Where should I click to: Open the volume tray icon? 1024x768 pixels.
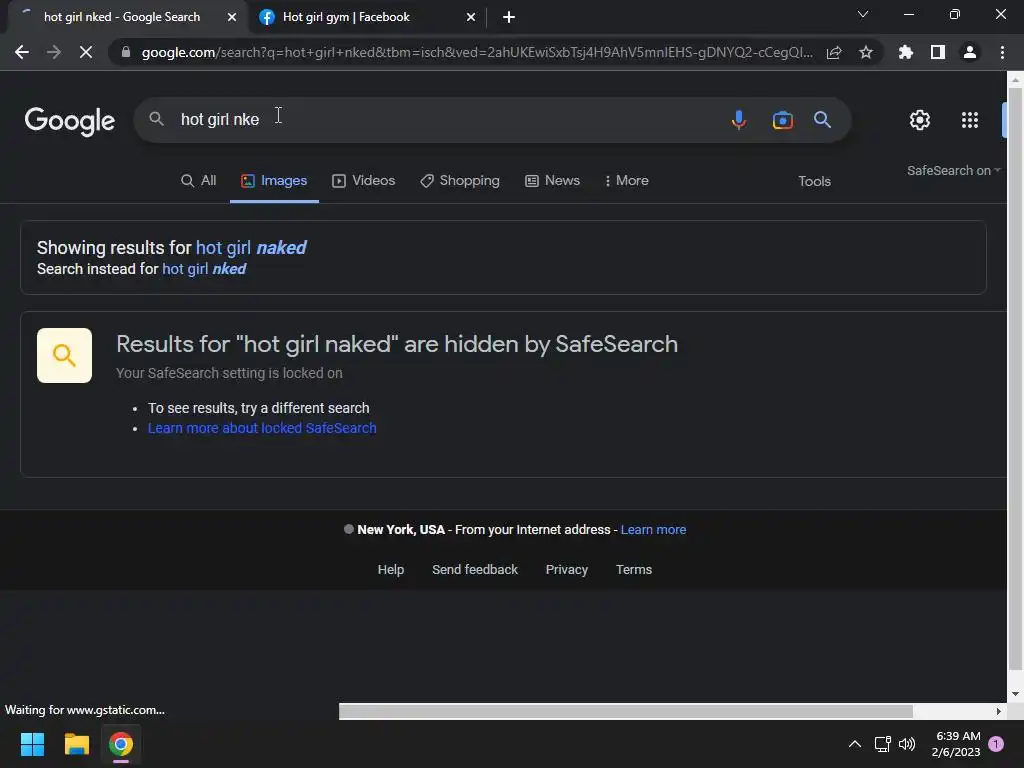907,744
